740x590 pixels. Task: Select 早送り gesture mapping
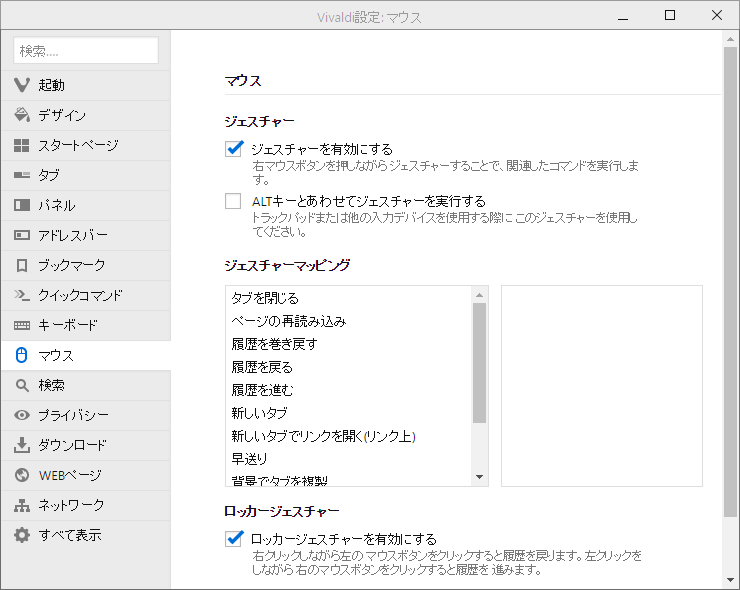348,459
